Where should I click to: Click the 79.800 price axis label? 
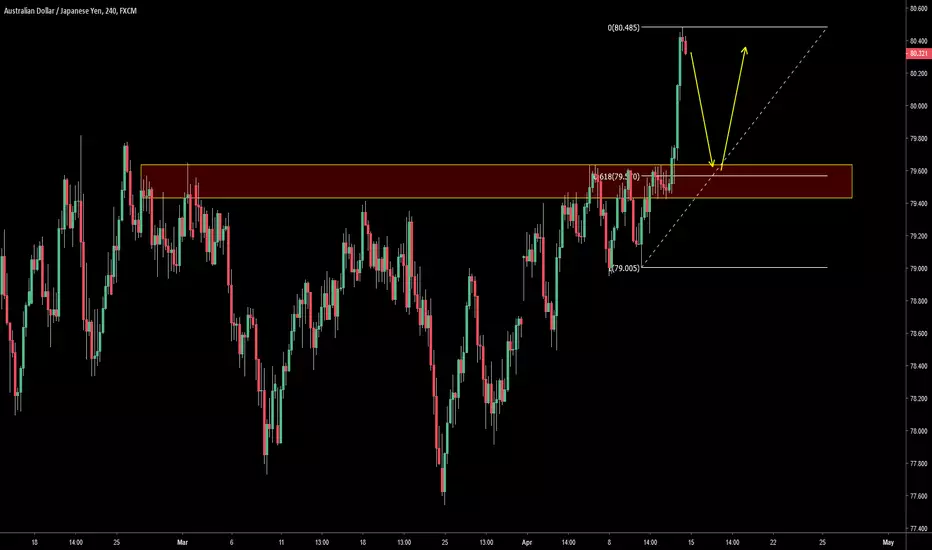click(918, 139)
